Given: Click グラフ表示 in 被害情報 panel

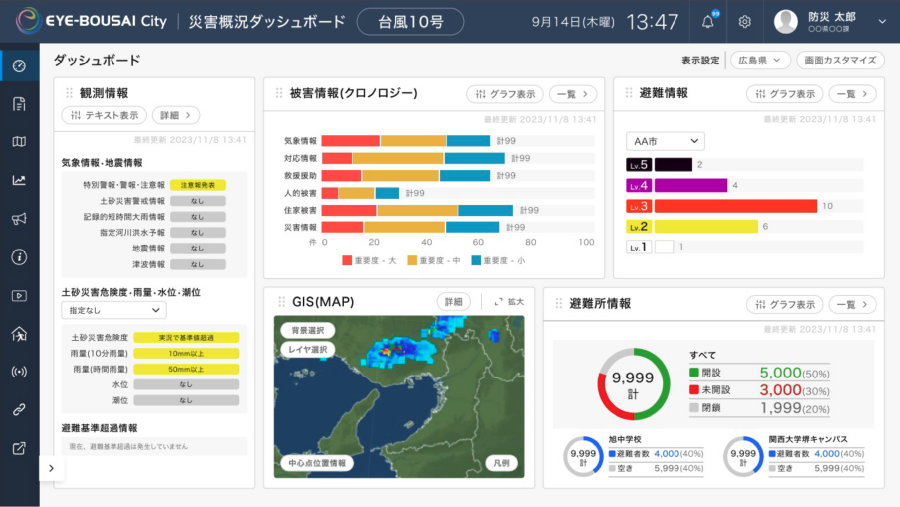Looking at the screenshot, I should point(505,94).
